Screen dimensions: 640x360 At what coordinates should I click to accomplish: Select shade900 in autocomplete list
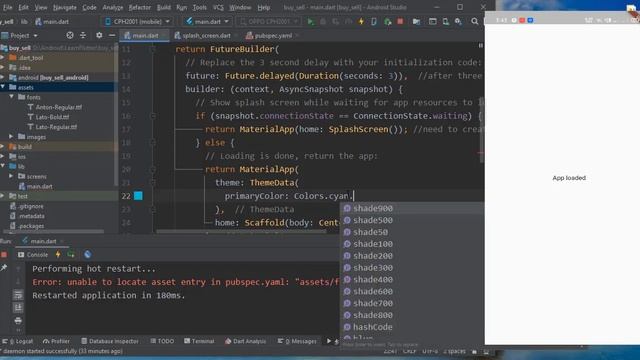(412, 208)
